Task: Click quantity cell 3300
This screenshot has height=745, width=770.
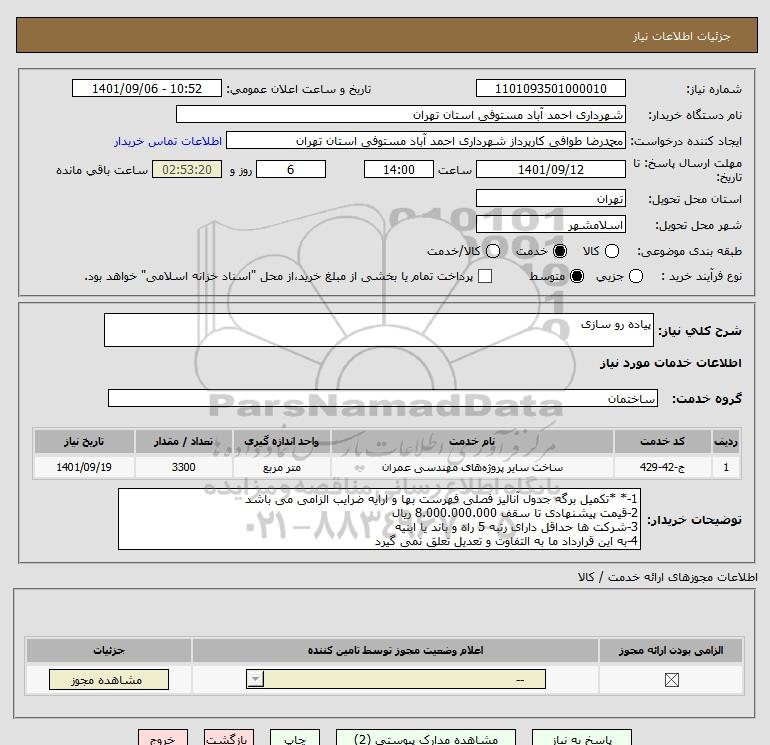Action: tap(183, 467)
